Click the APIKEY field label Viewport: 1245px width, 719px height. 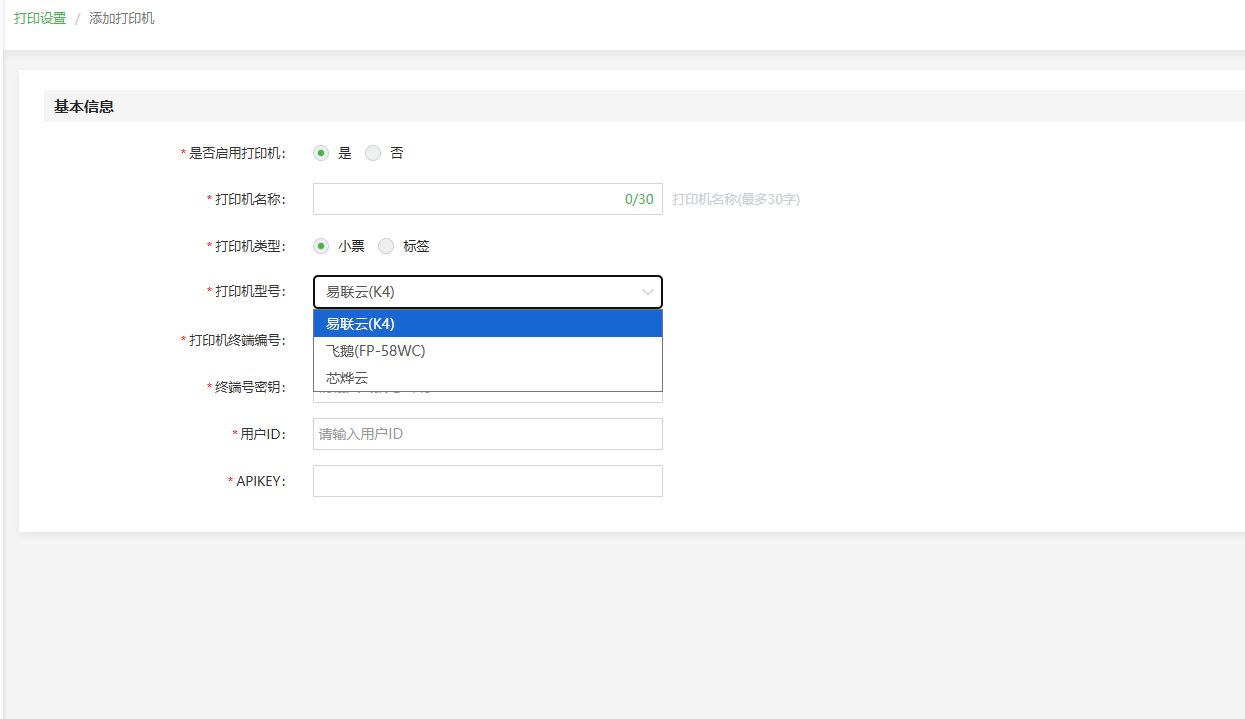[260, 481]
